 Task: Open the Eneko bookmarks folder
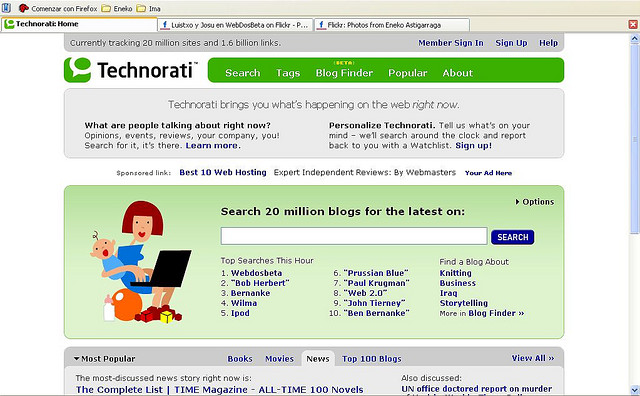(117, 8)
